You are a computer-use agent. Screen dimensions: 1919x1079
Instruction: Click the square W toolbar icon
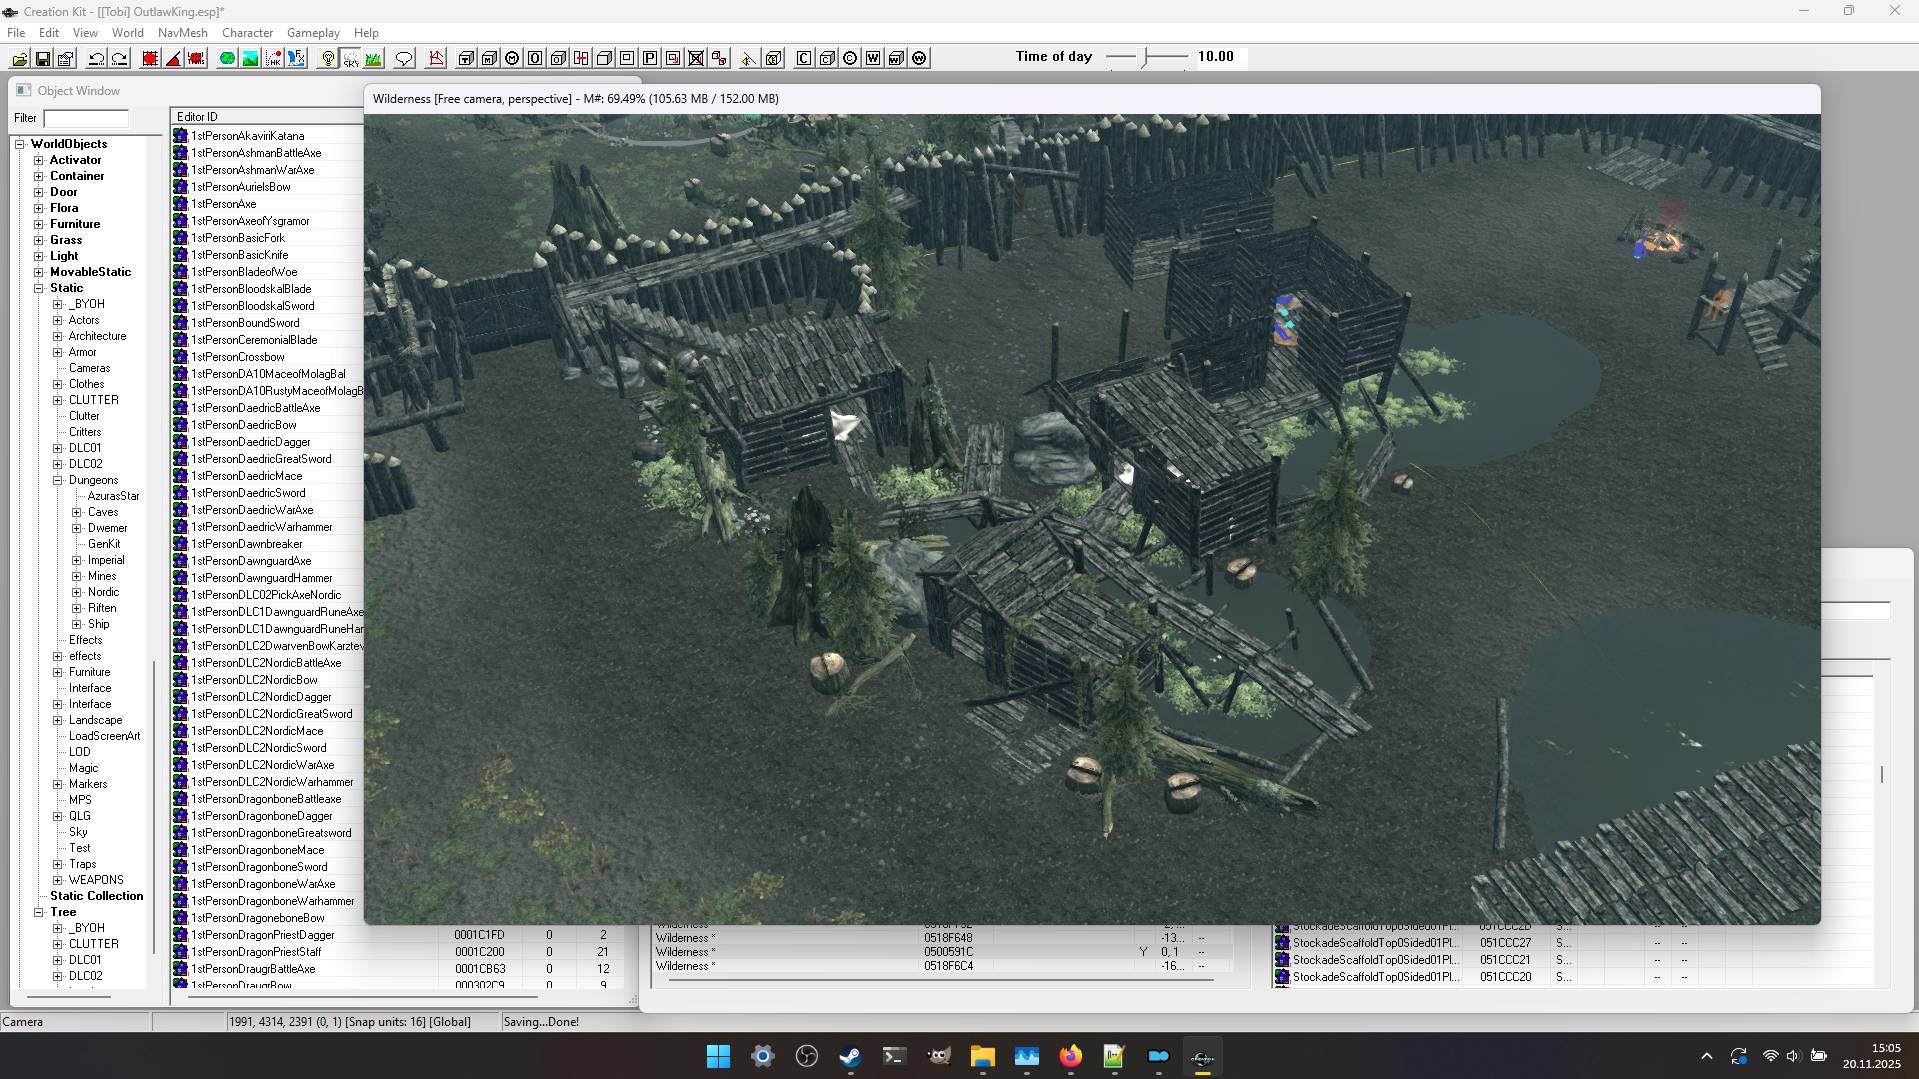click(873, 59)
